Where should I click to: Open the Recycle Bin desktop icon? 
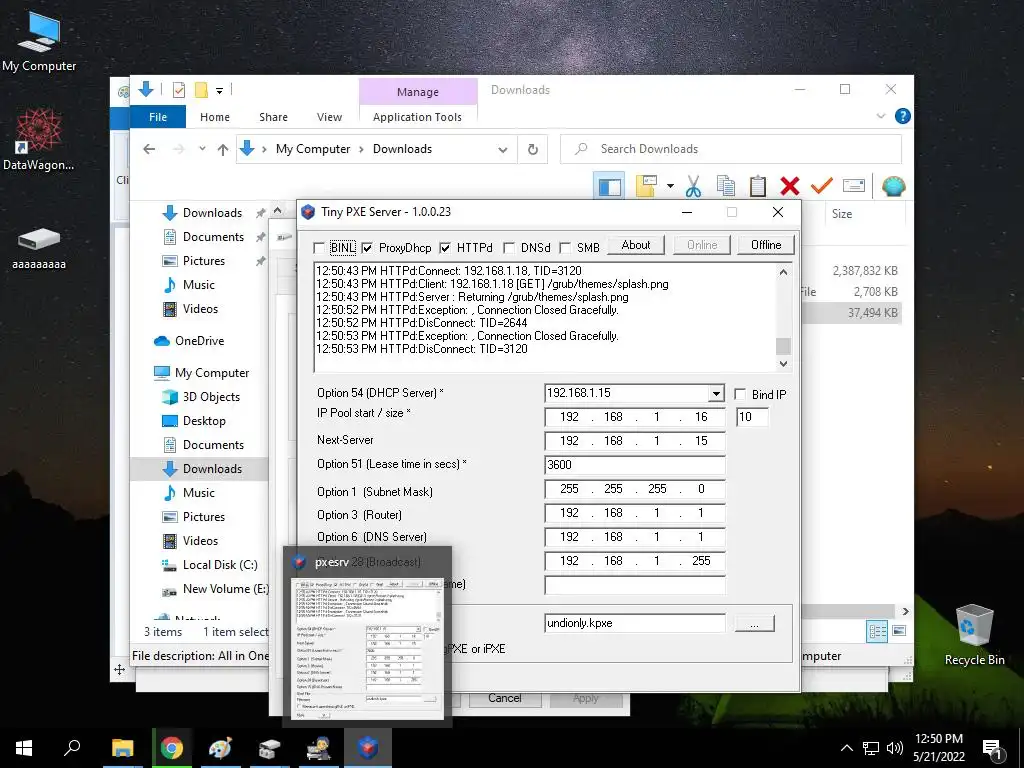[974, 633]
